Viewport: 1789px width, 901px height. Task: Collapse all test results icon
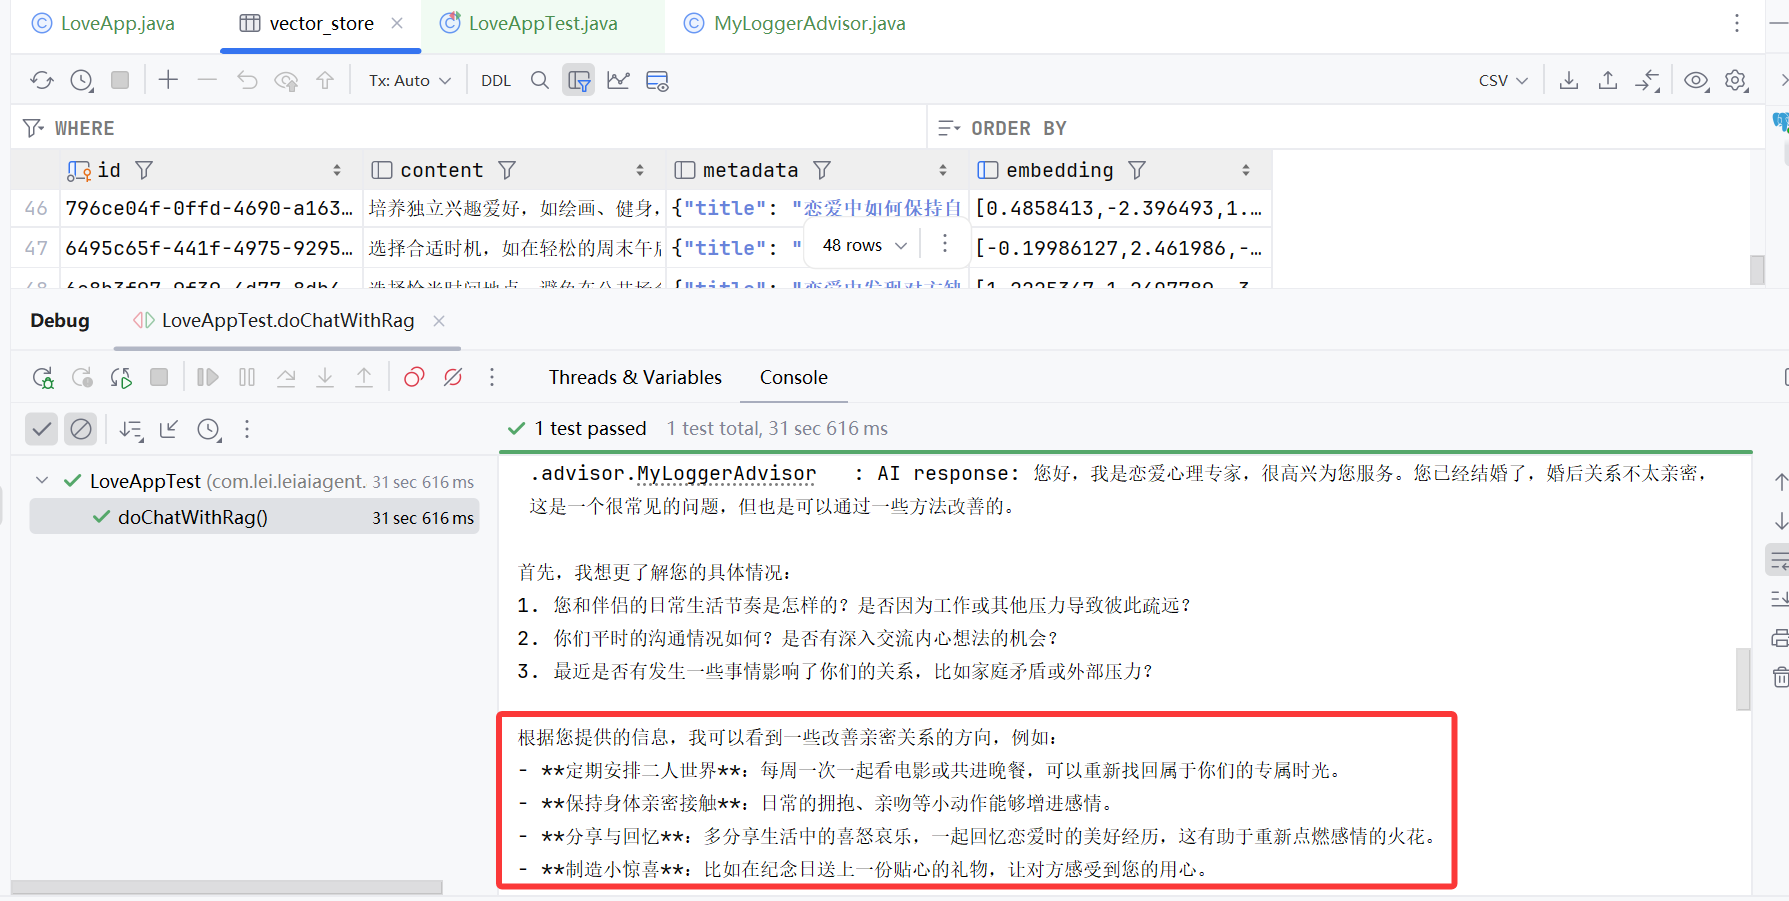pyautogui.click(x=169, y=429)
